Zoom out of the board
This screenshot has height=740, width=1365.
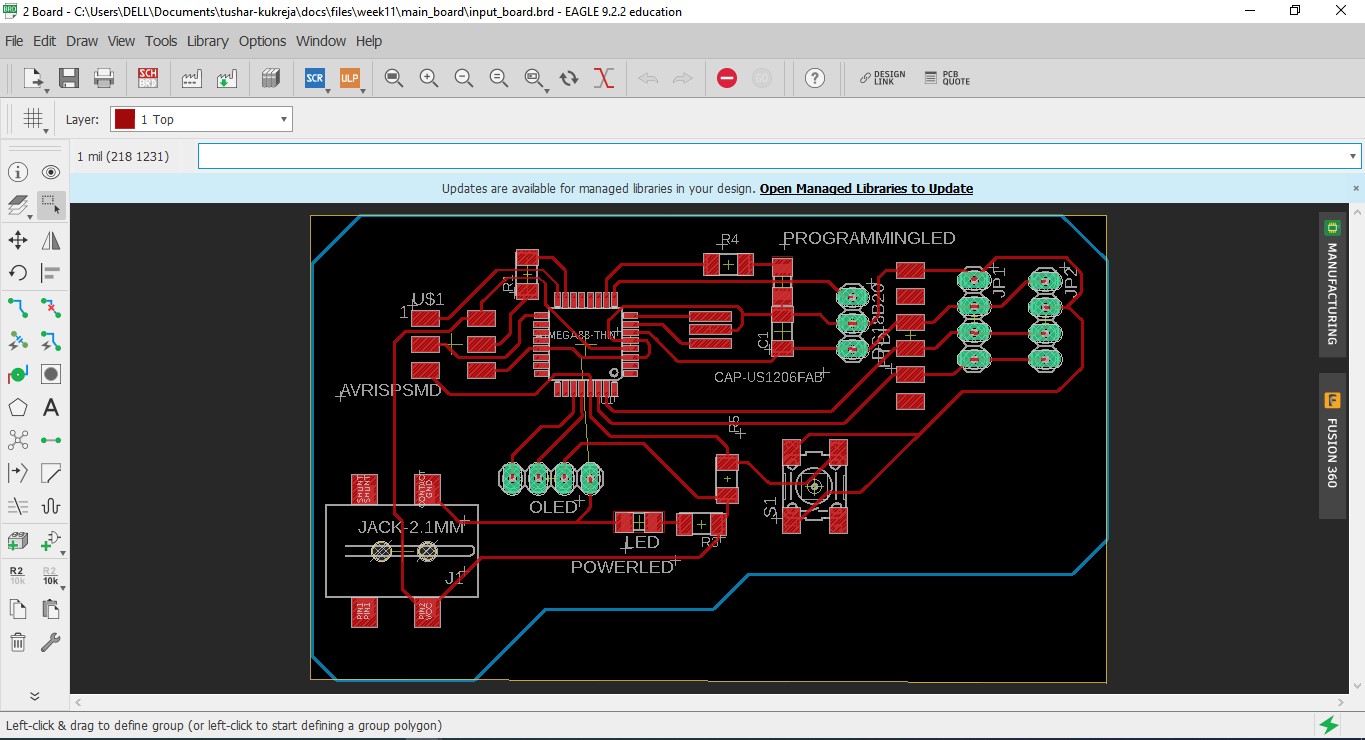tap(464, 78)
